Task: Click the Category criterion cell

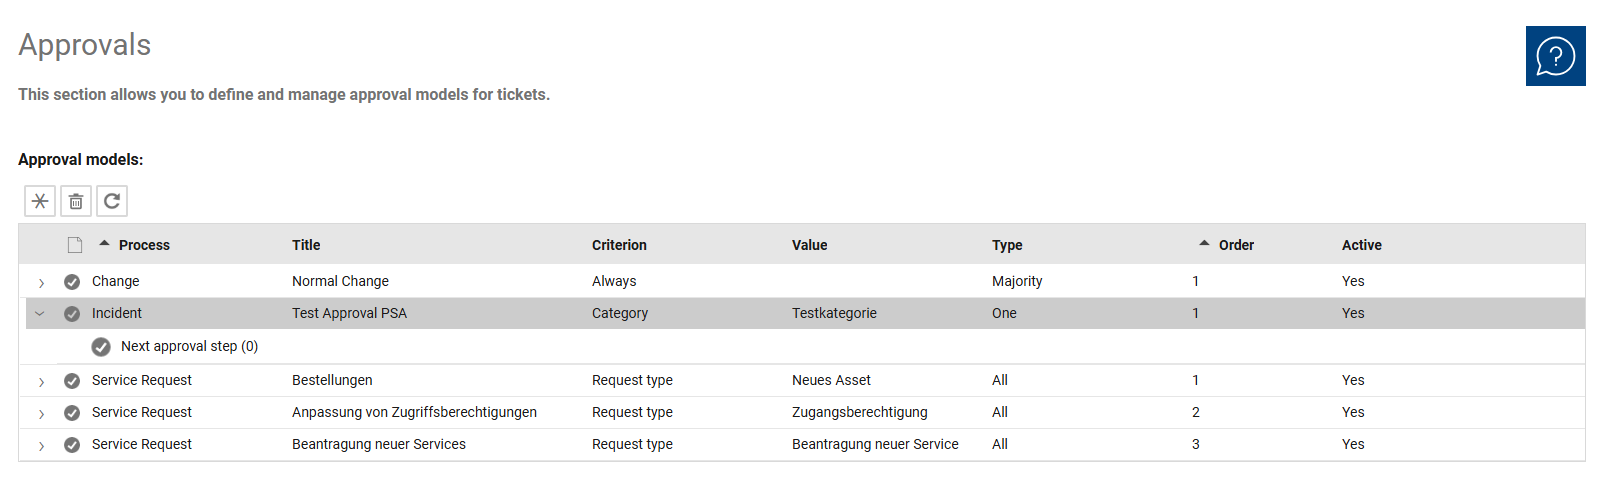Action: 620,313
